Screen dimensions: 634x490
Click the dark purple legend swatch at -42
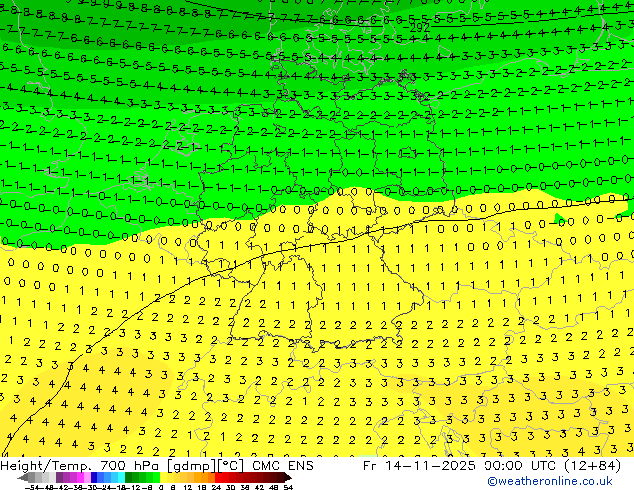[59, 477]
